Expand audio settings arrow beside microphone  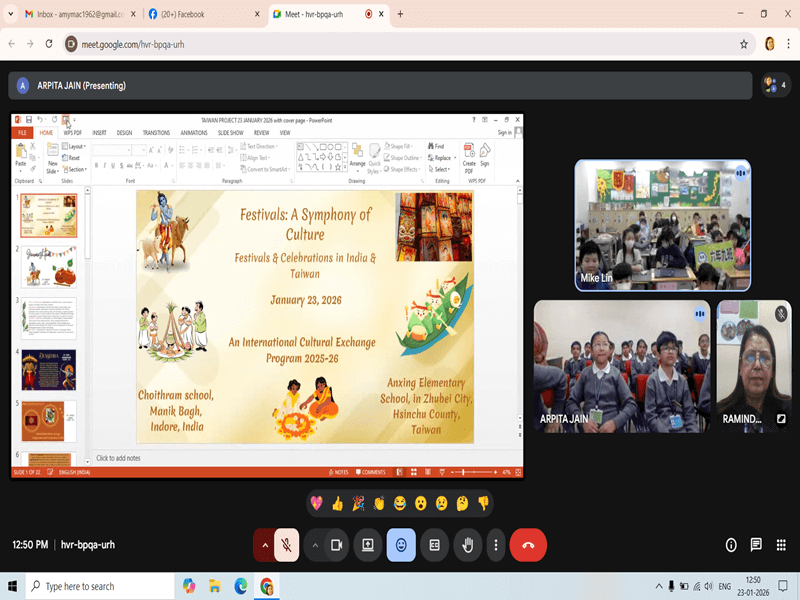click(265, 545)
